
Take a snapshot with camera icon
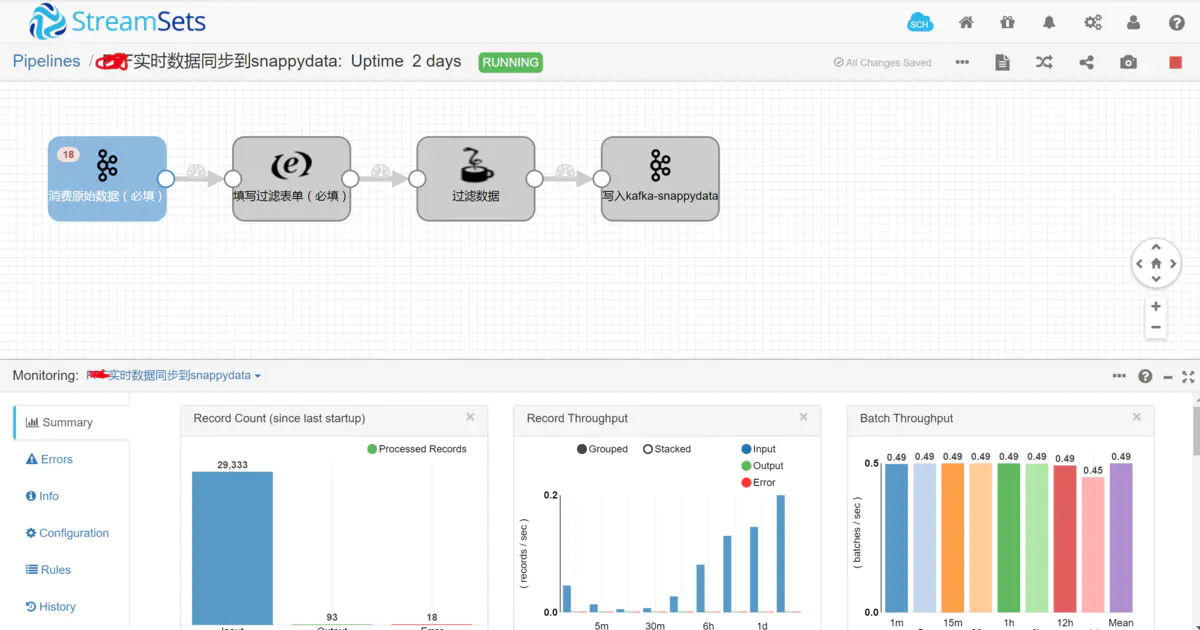(x=1128, y=62)
